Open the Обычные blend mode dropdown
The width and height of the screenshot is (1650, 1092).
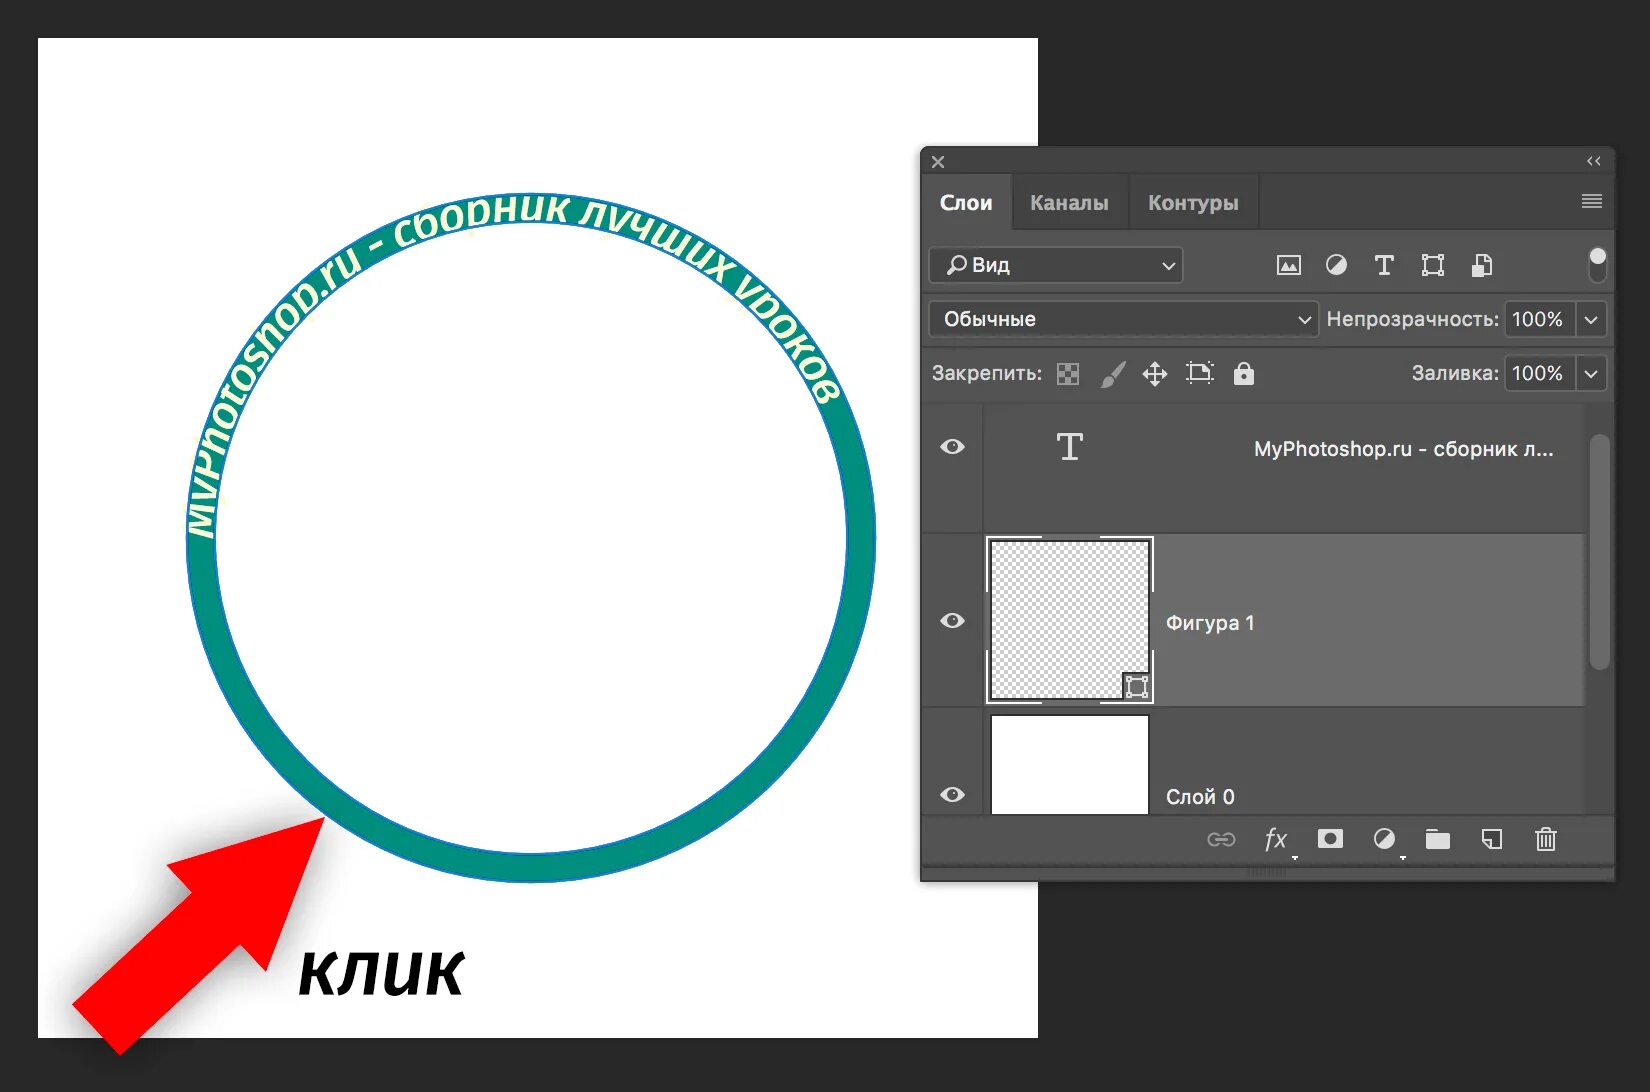(x=1124, y=319)
